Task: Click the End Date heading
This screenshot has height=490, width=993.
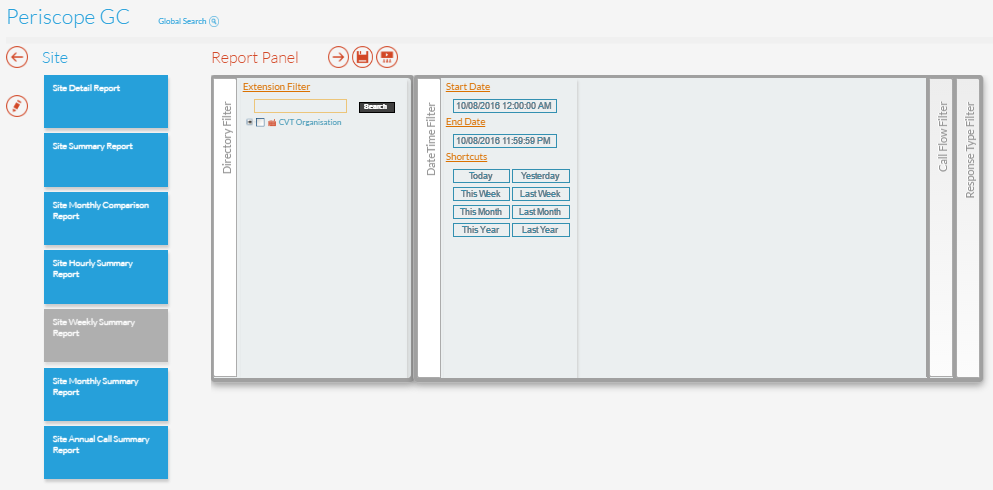Action: [x=465, y=122]
